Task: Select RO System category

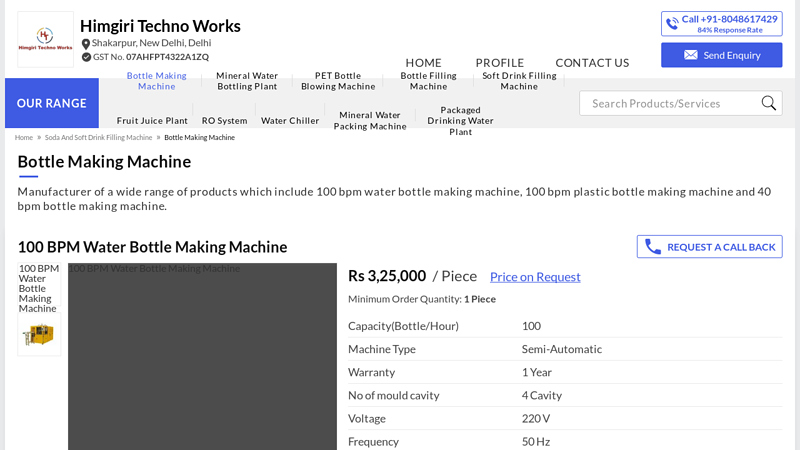Action: coord(224,121)
